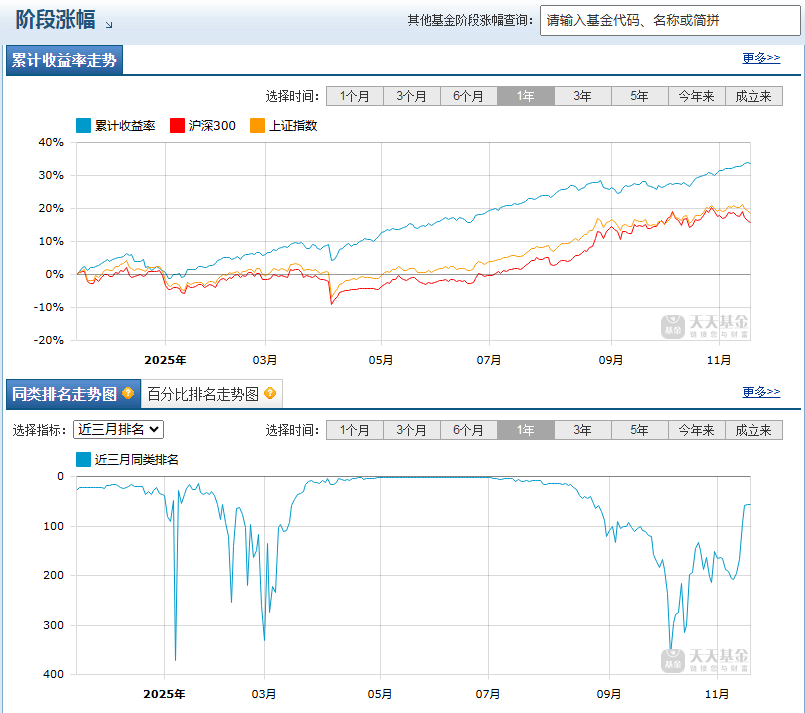Screen dimensions: 805x713
Task: Open the 近三月排名 indicator dropdown
Action: [119, 429]
